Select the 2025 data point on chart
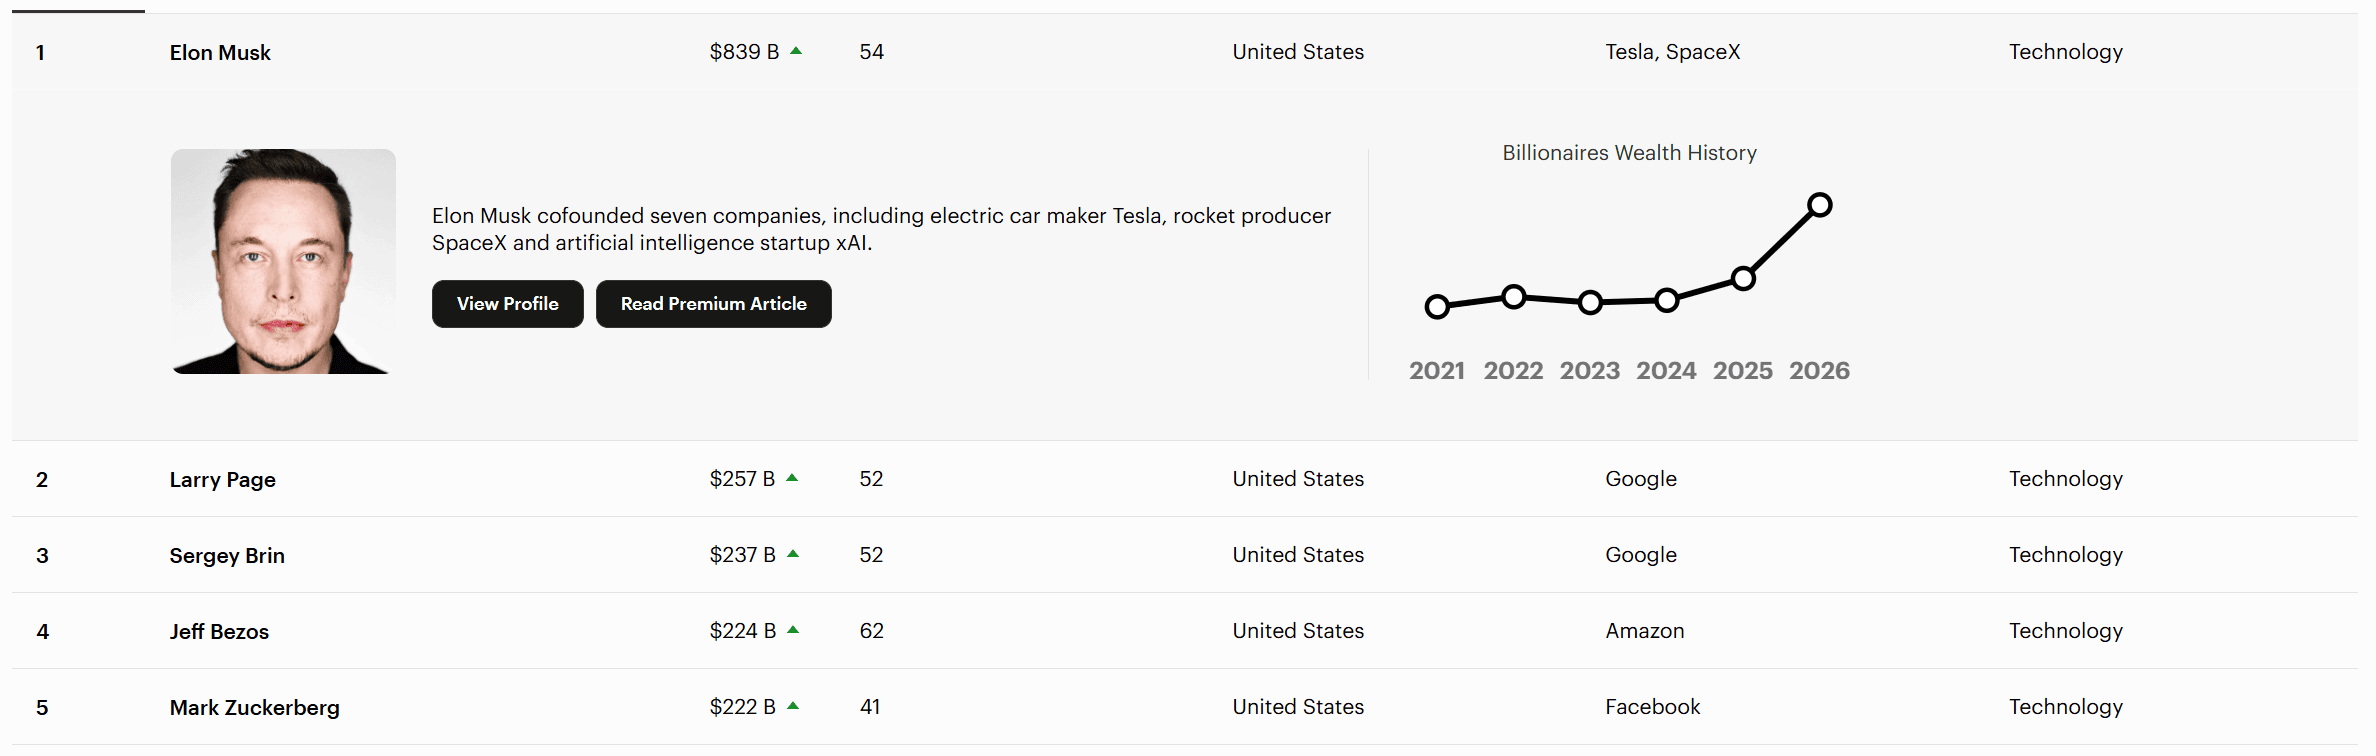The image size is (2376, 756). 1743,279
